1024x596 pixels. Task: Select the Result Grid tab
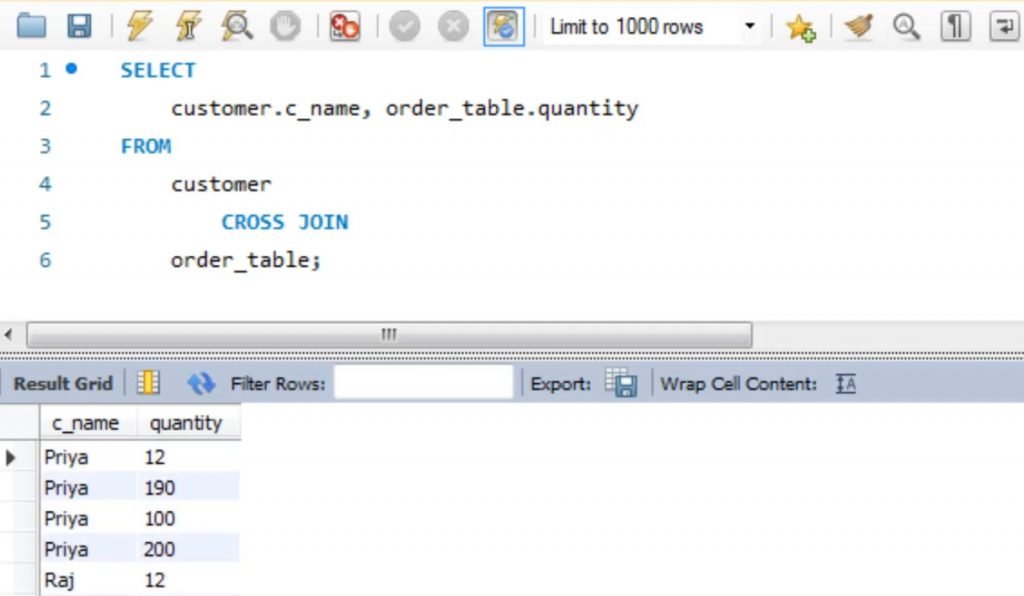pos(62,383)
